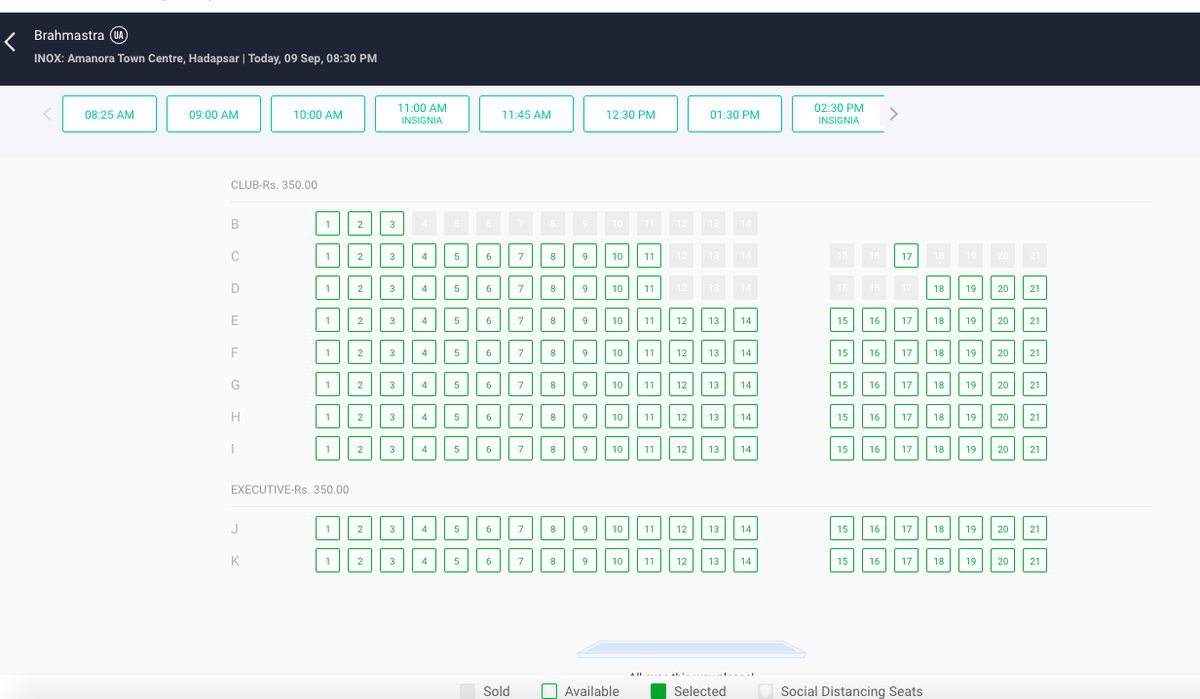Select seat 9 in row D
The height and width of the screenshot is (699, 1200).
click(584, 288)
